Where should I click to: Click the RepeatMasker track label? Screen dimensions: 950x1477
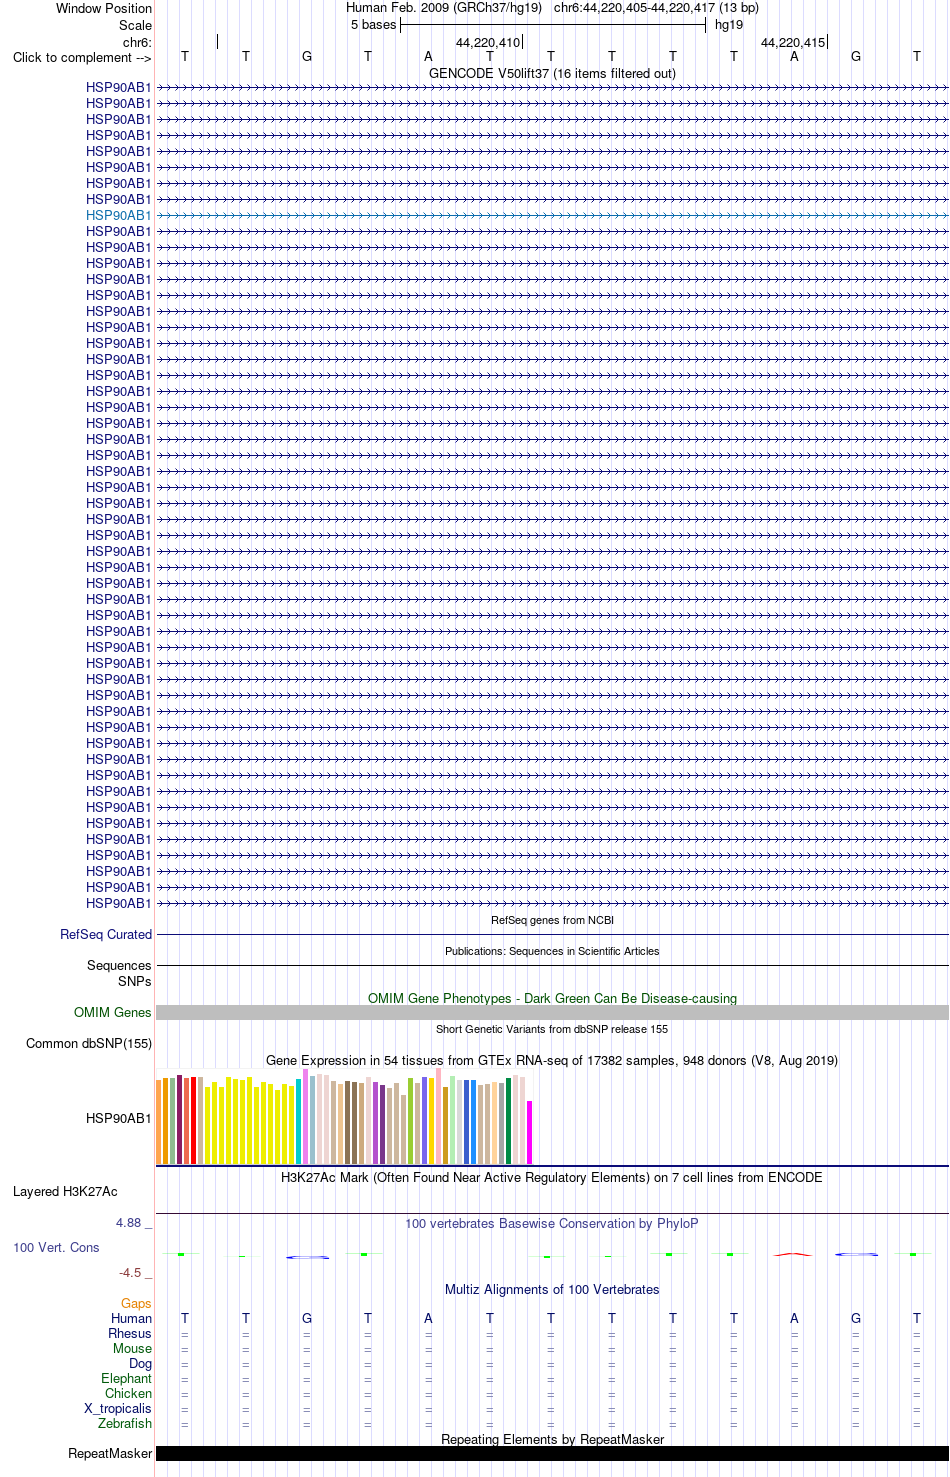pyautogui.click(x=110, y=1453)
